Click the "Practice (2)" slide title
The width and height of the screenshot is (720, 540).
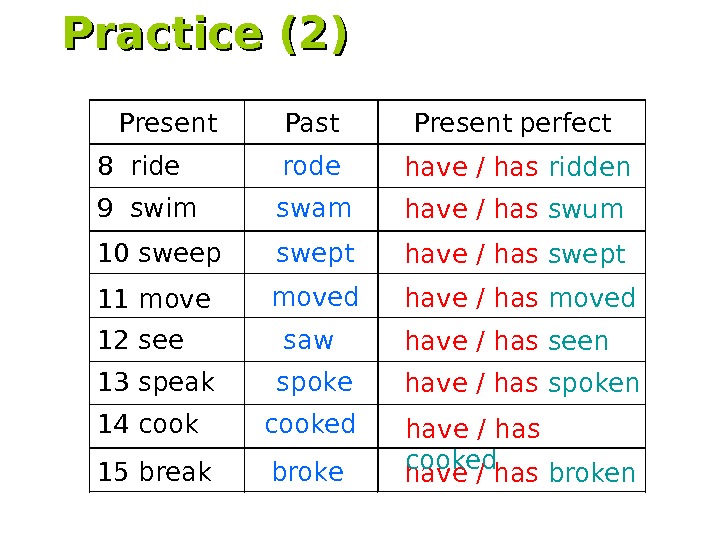206,35
